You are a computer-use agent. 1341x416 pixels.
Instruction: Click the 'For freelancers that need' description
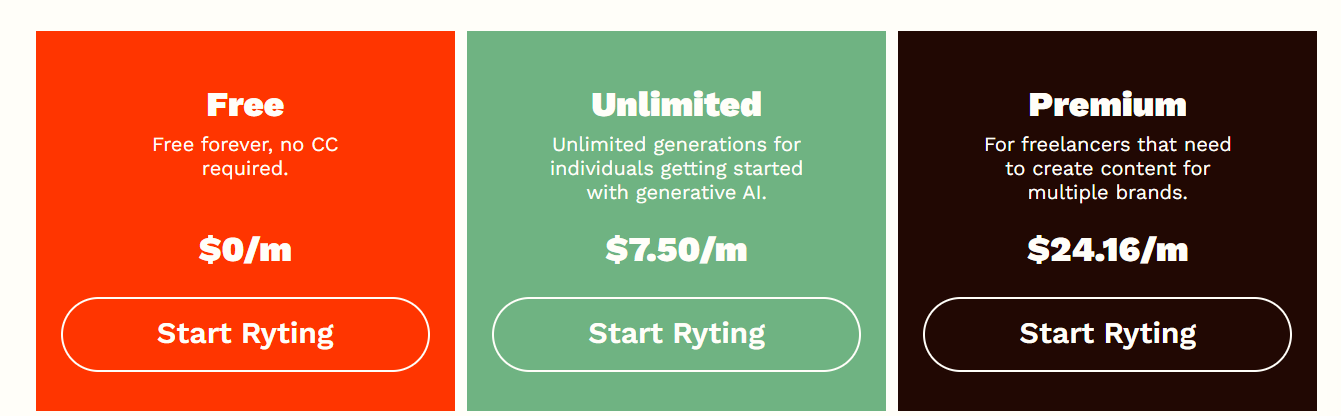[x=1107, y=169]
